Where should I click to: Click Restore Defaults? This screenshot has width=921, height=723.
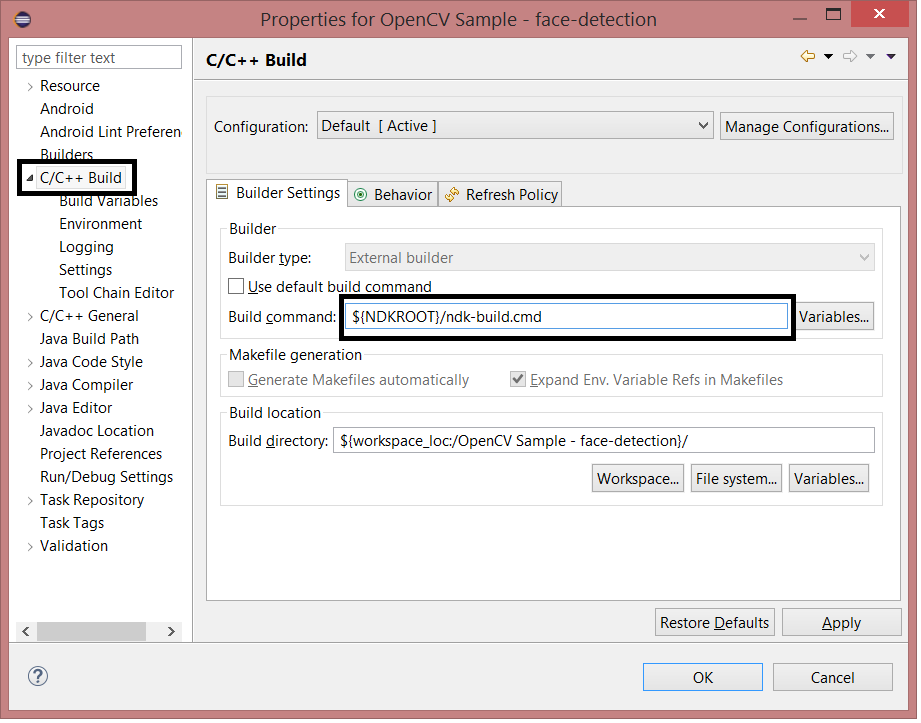click(714, 621)
